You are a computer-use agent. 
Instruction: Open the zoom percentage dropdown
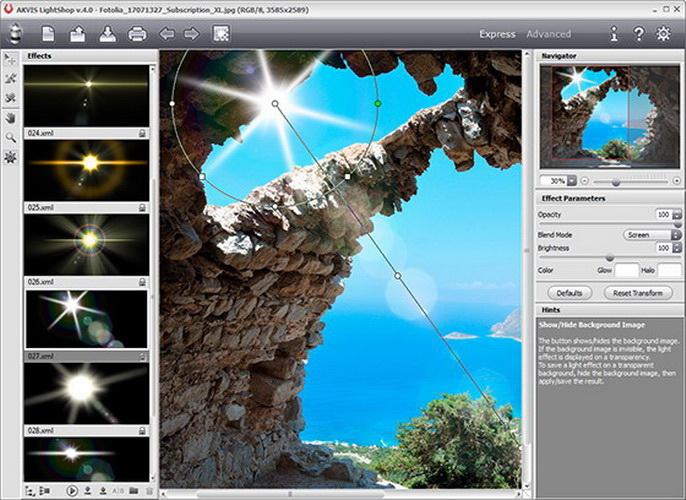tap(574, 181)
